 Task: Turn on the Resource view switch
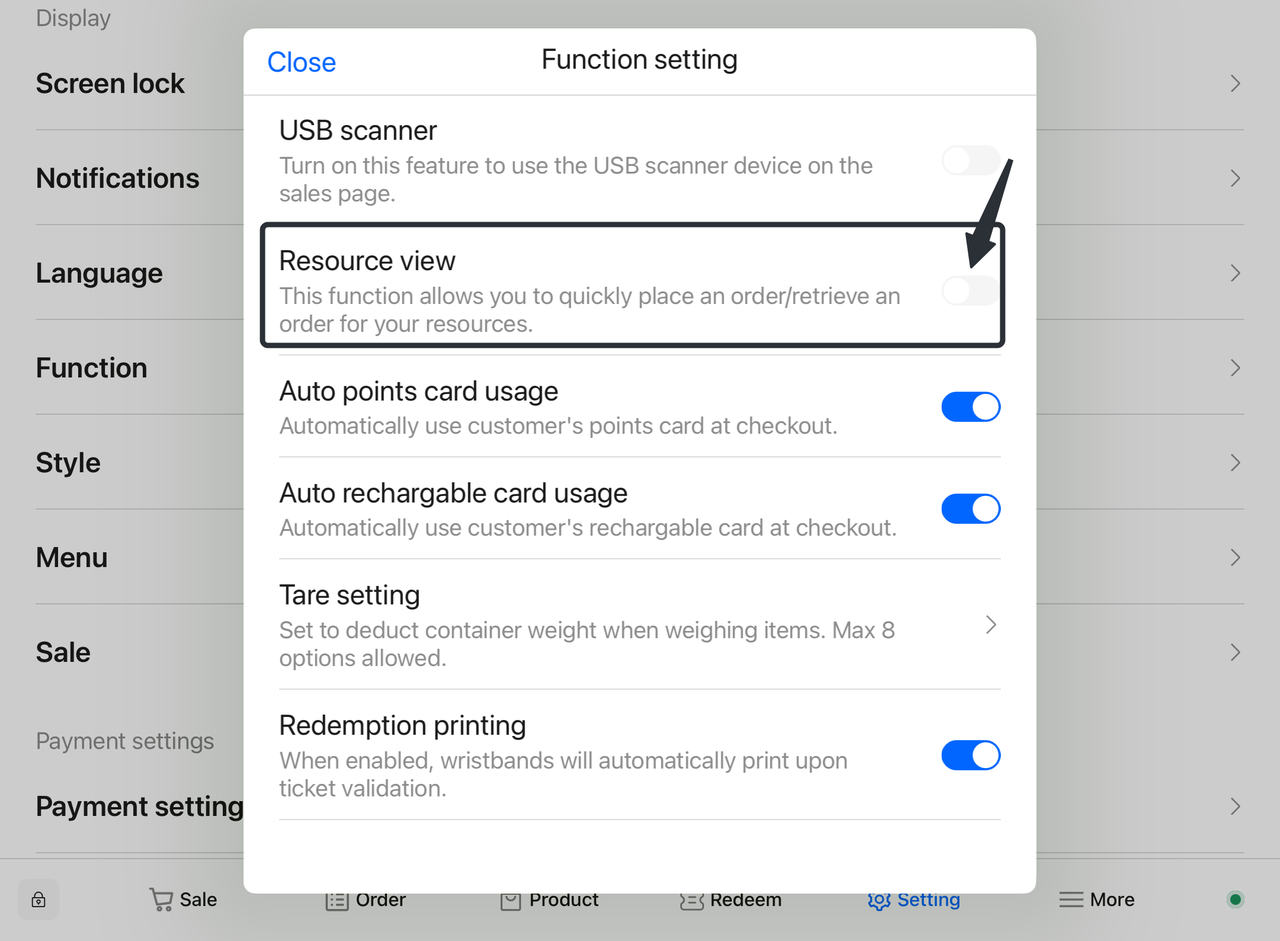click(970, 290)
